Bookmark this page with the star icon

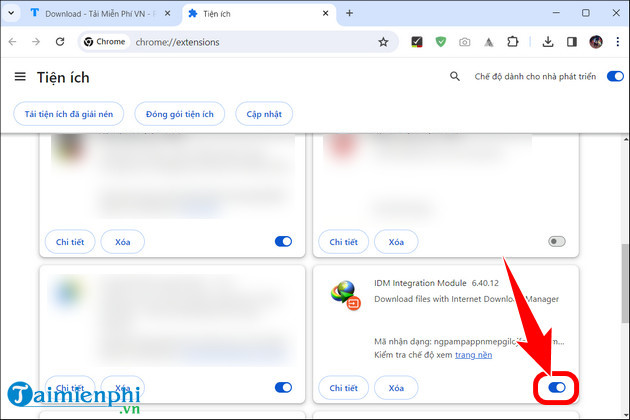point(383,42)
